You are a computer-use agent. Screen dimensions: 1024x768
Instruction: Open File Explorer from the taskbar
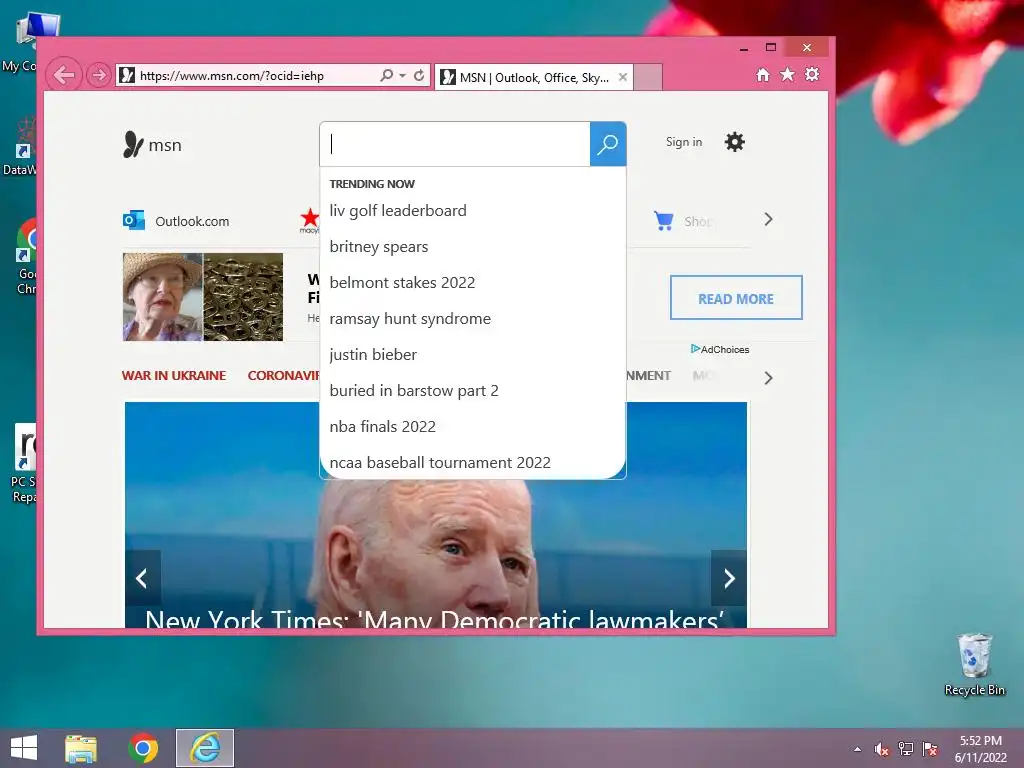coord(81,748)
